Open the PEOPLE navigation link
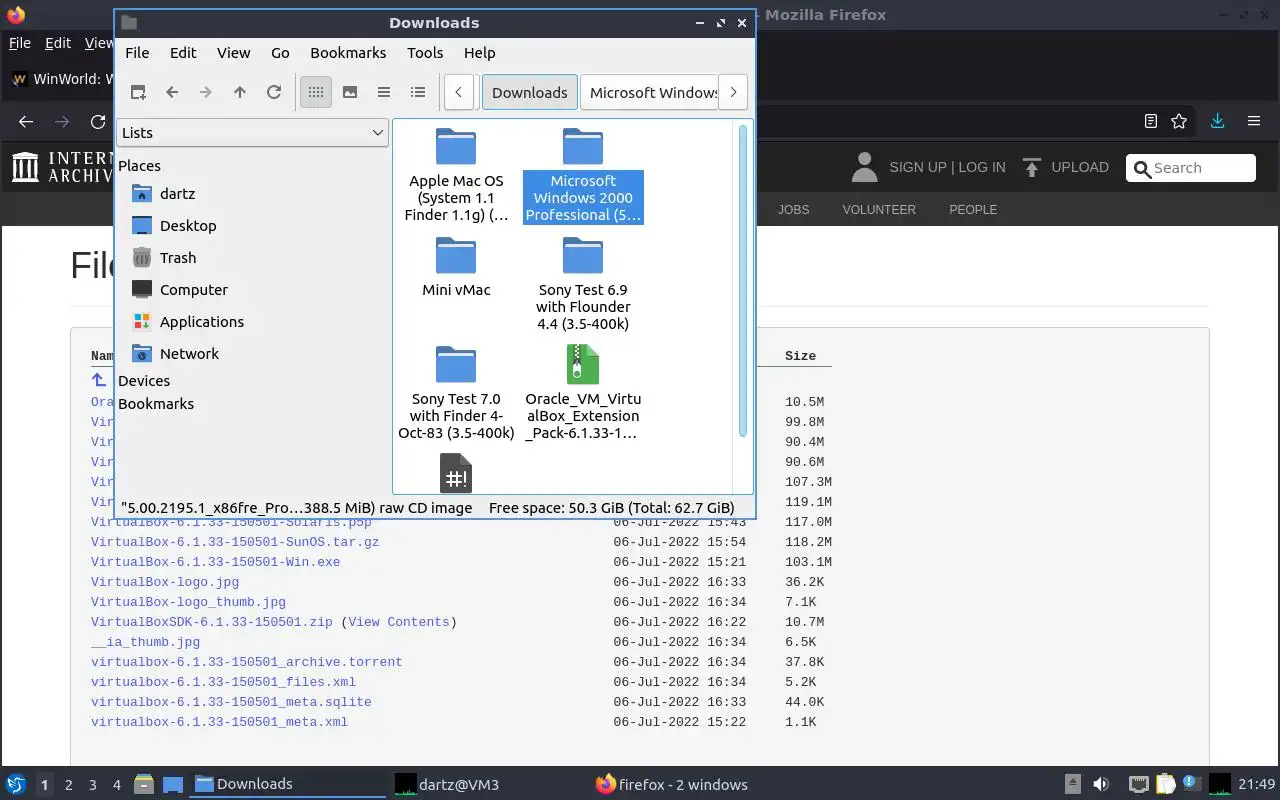 point(973,210)
